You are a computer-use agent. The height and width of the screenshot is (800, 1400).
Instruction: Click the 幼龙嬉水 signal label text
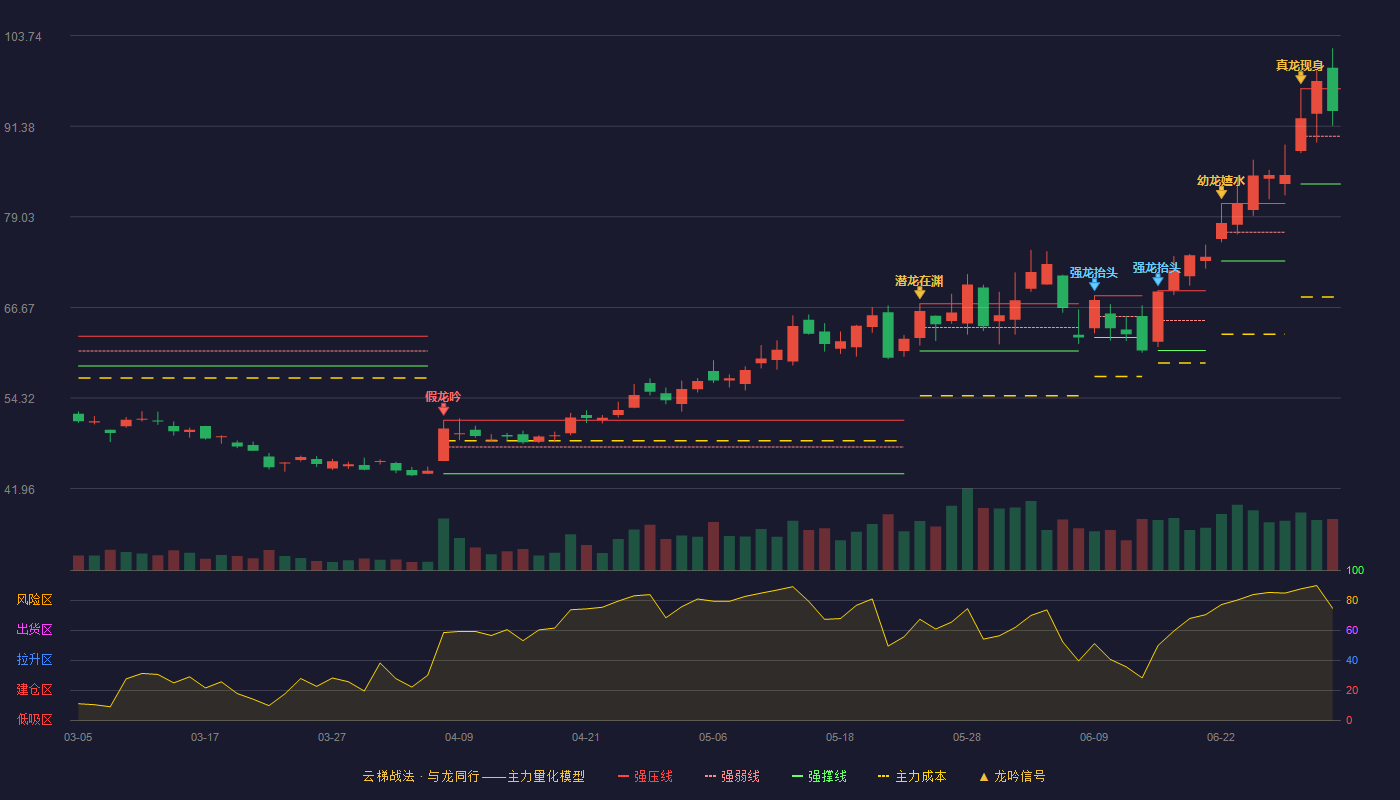point(1221,181)
